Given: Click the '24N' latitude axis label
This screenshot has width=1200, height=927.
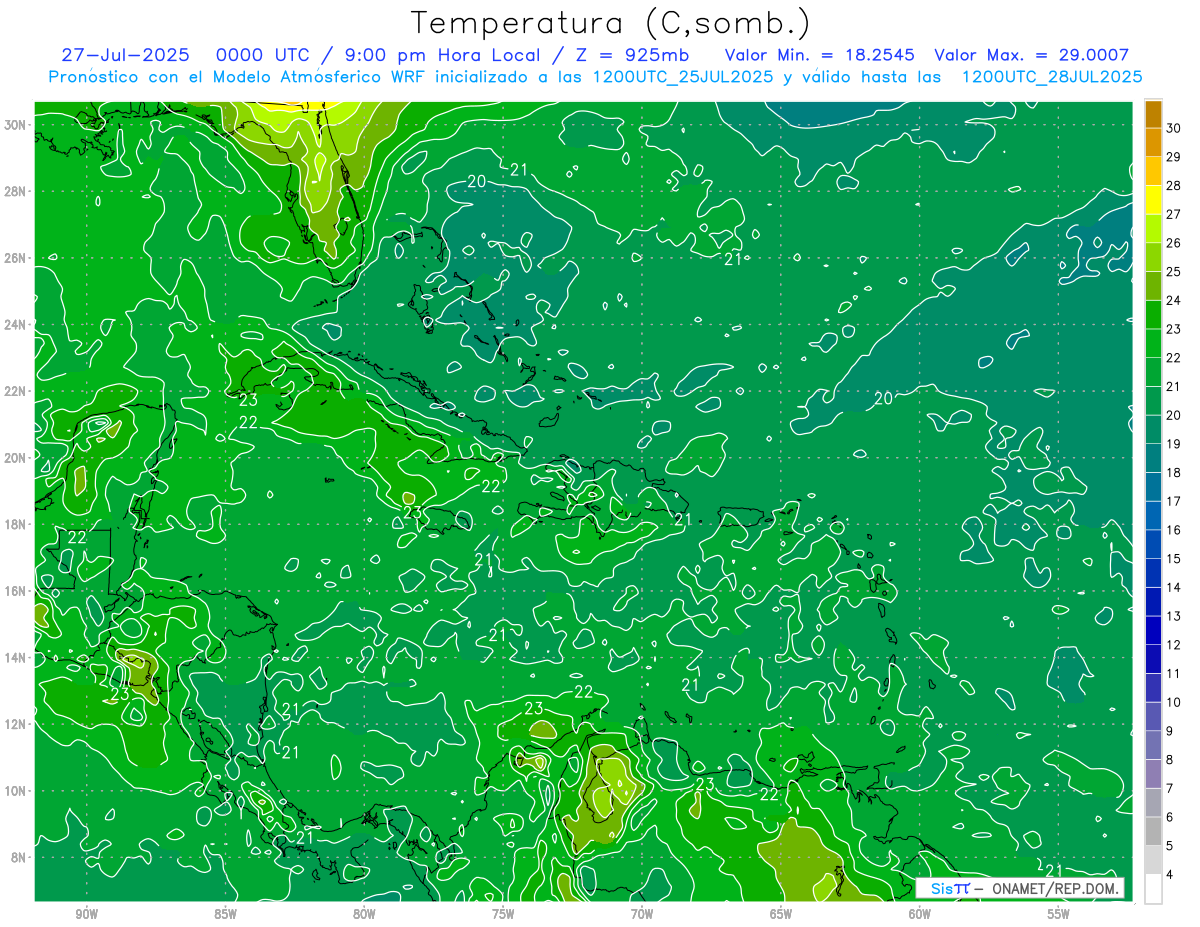Looking at the screenshot, I should point(16,325).
